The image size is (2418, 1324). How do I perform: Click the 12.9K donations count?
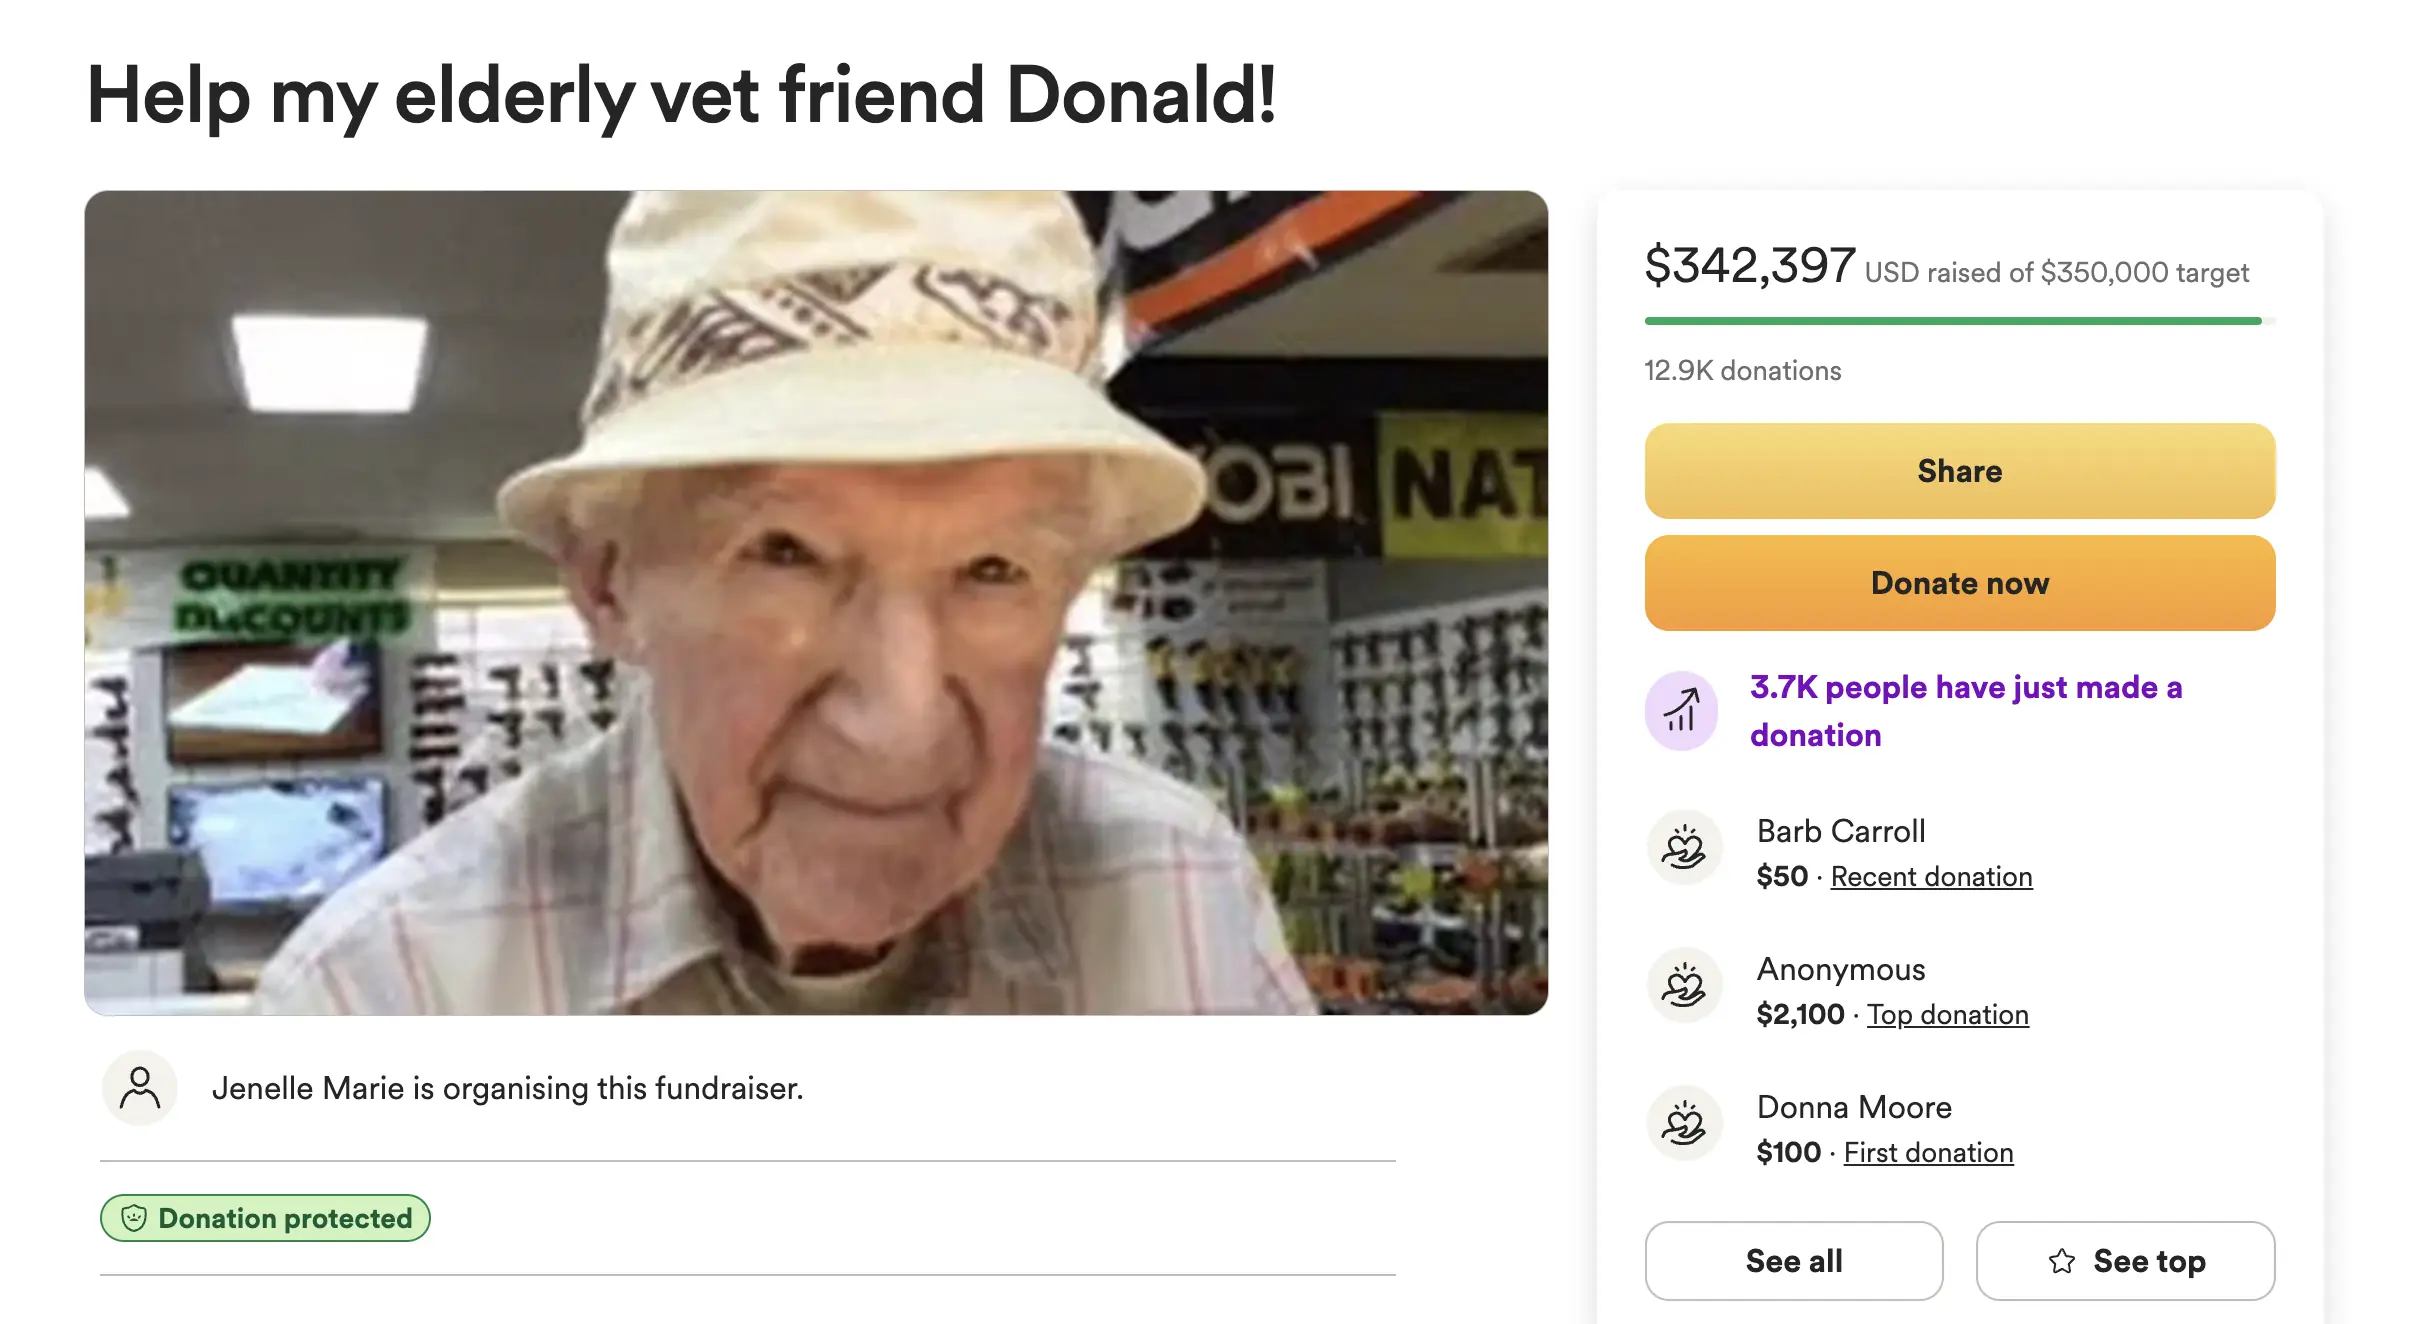[1743, 371]
